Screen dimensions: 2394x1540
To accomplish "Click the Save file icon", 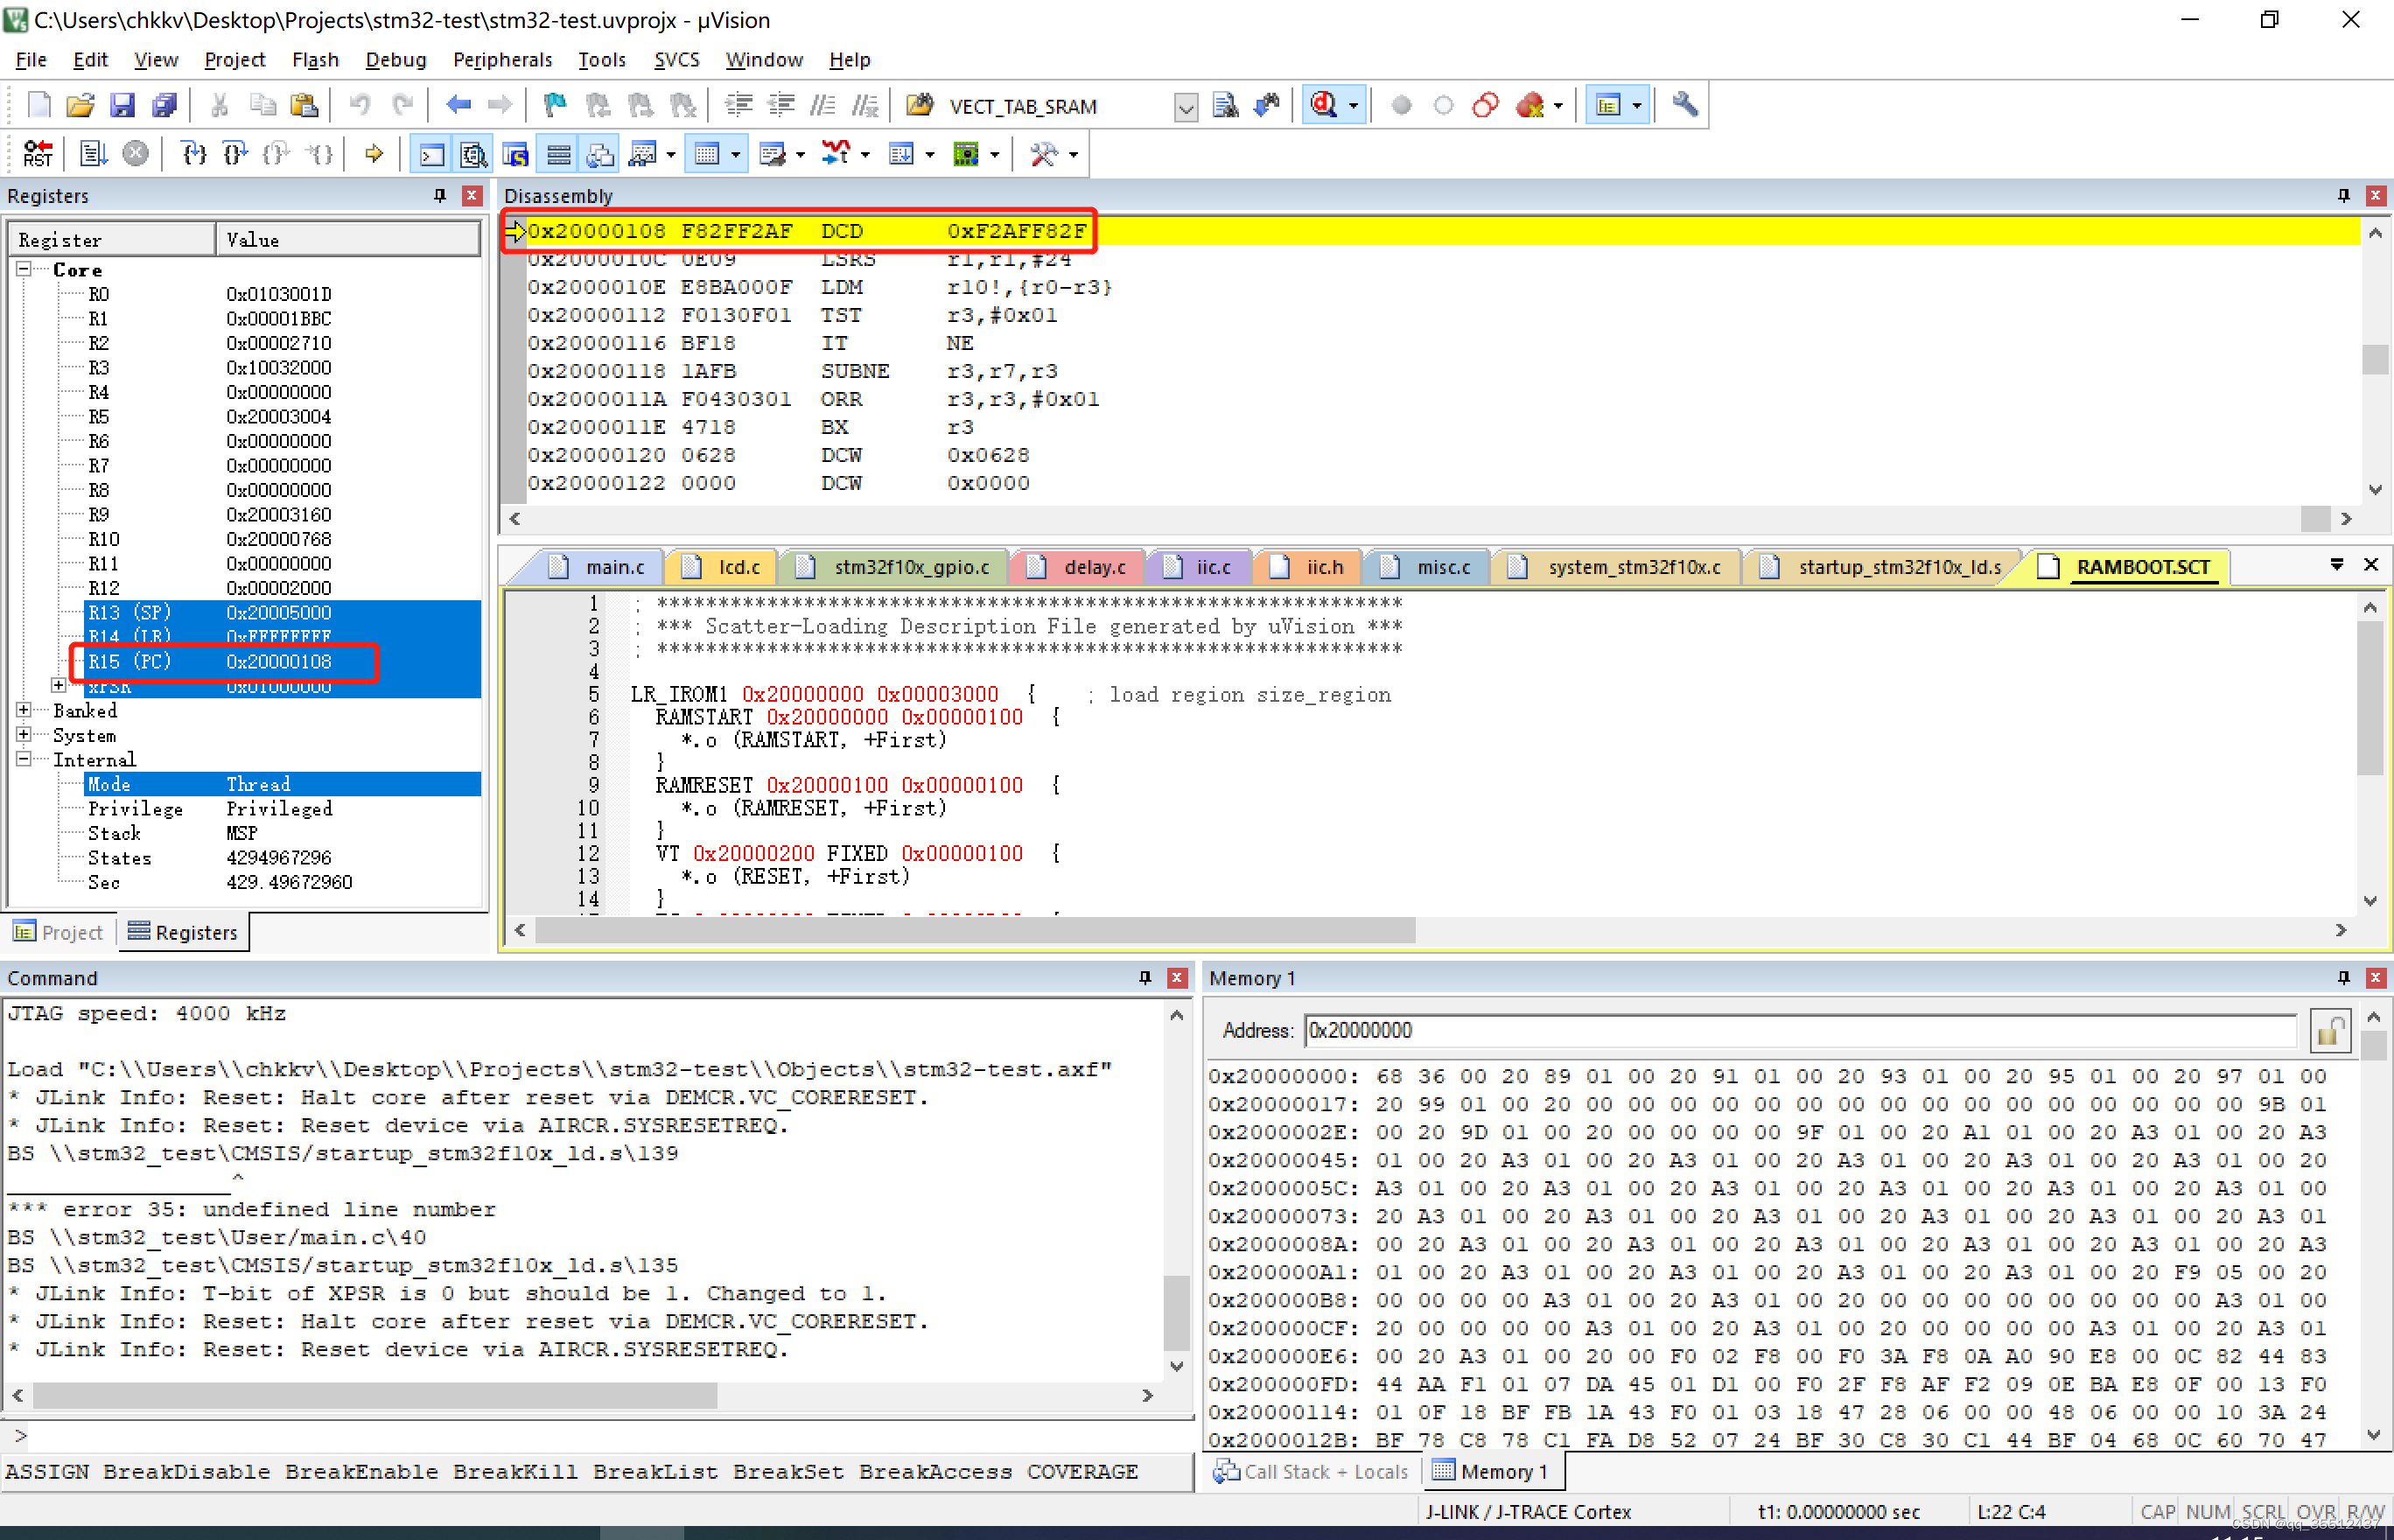I will click(x=122, y=105).
